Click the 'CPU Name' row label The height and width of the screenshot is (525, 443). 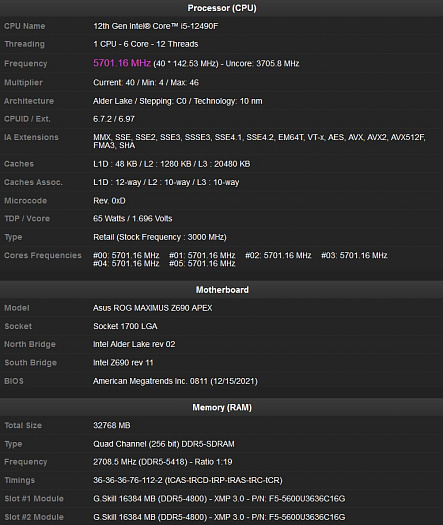[x=24, y=26]
